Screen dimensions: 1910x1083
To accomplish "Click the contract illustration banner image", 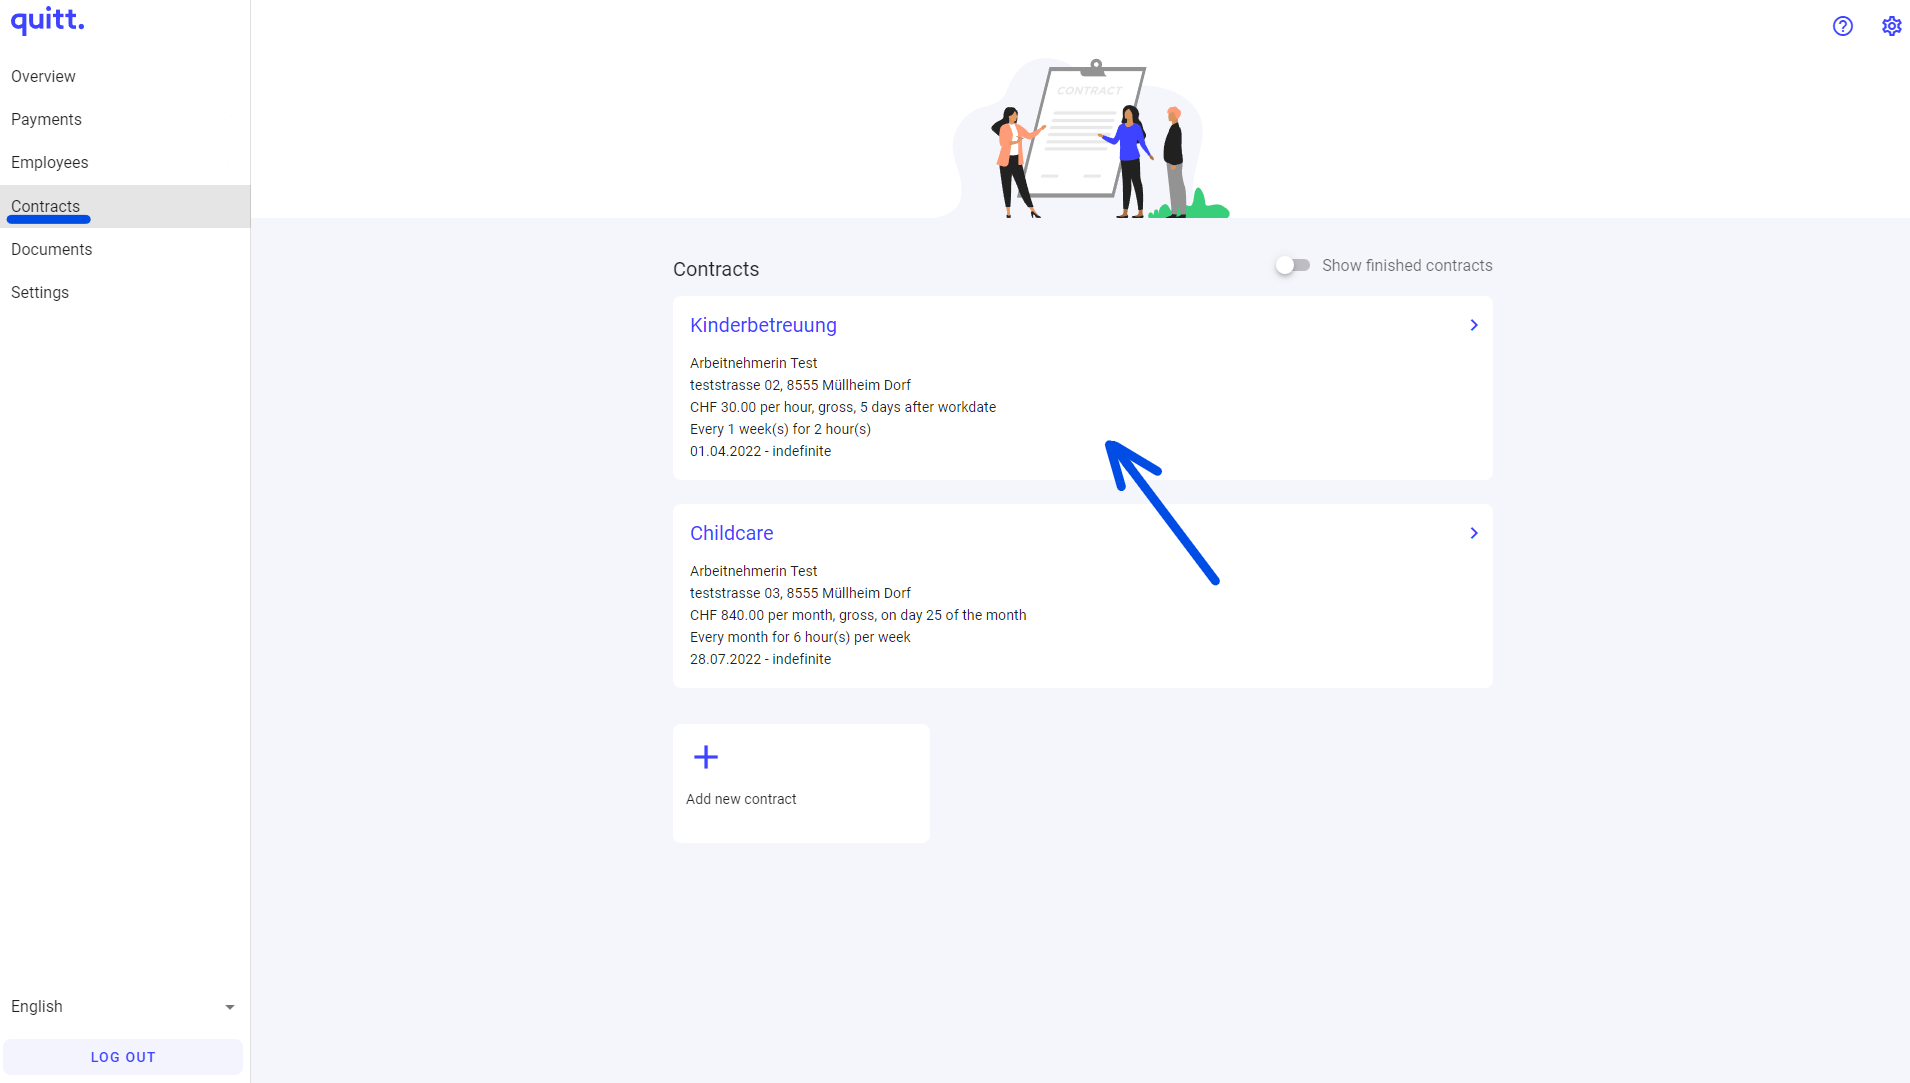I will coord(1092,138).
